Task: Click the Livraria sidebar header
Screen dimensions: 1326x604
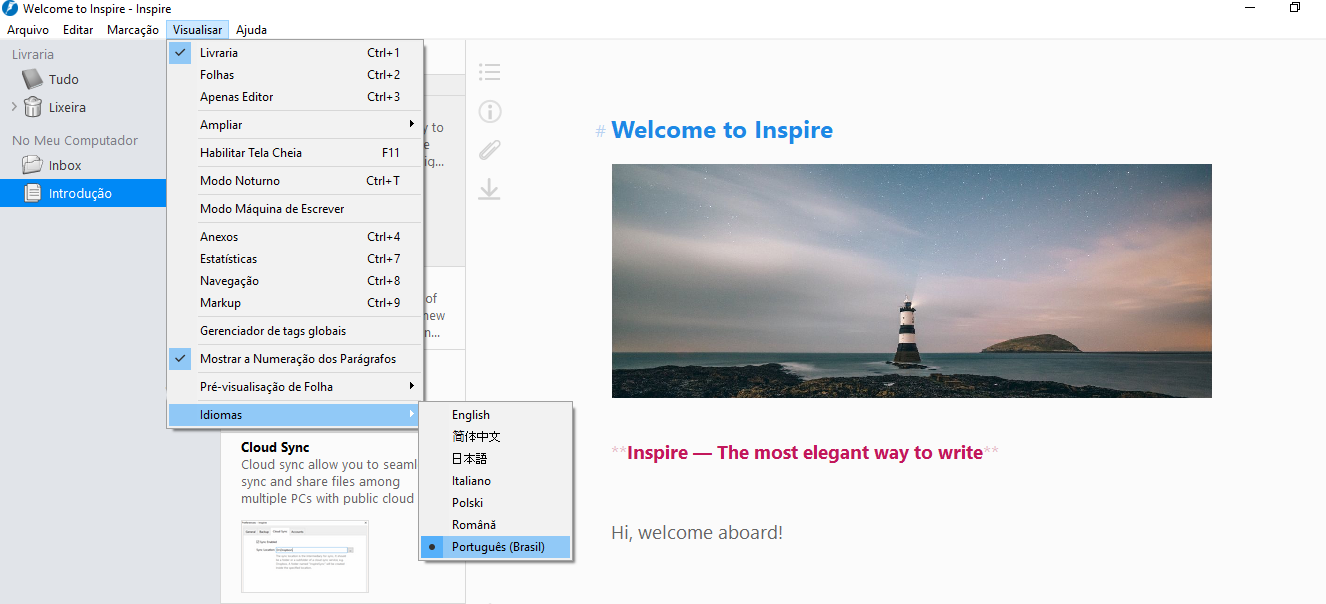Action: click(x=33, y=55)
